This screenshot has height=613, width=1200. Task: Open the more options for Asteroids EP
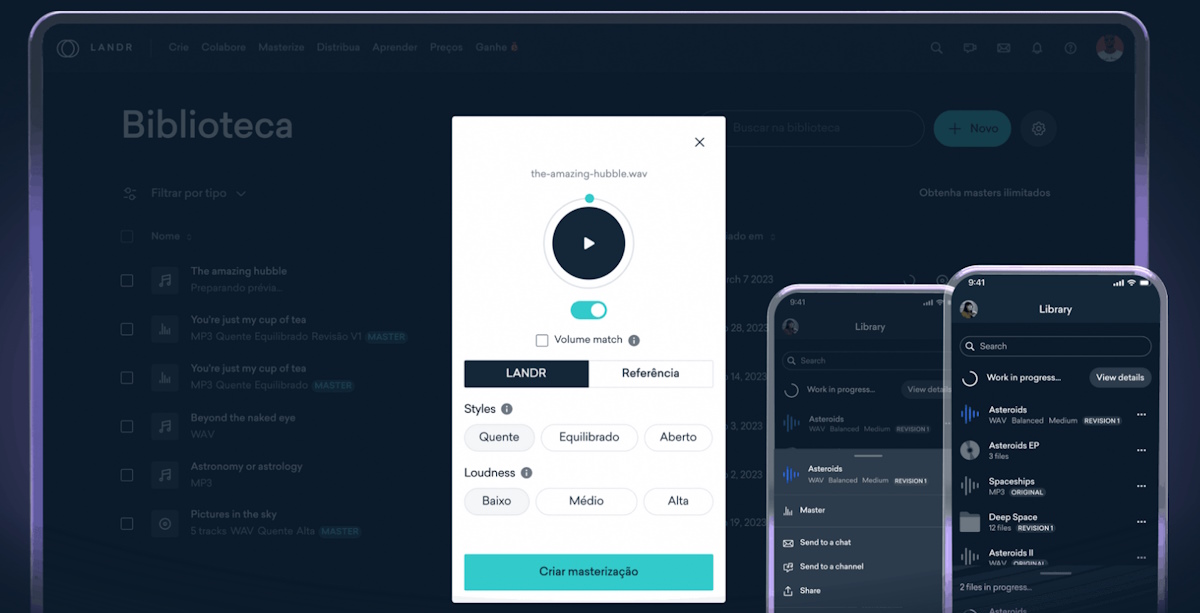pos(1141,450)
